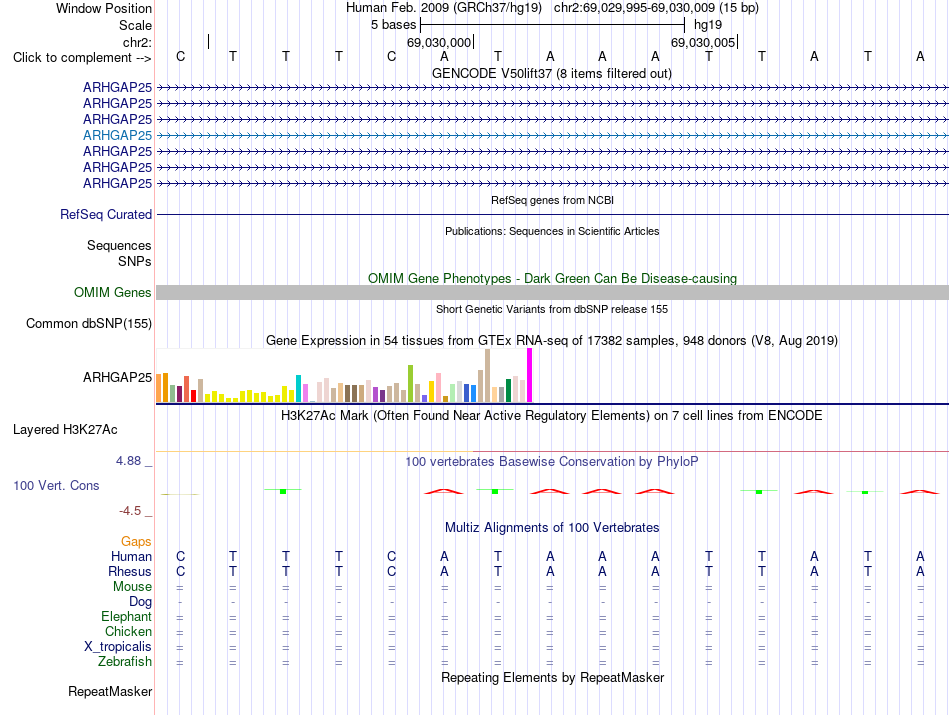The height and width of the screenshot is (715, 950).
Task: Click the chr2:69,029,995-69,030,009 (15 bp) range text
Action: (x=656, y=8)
